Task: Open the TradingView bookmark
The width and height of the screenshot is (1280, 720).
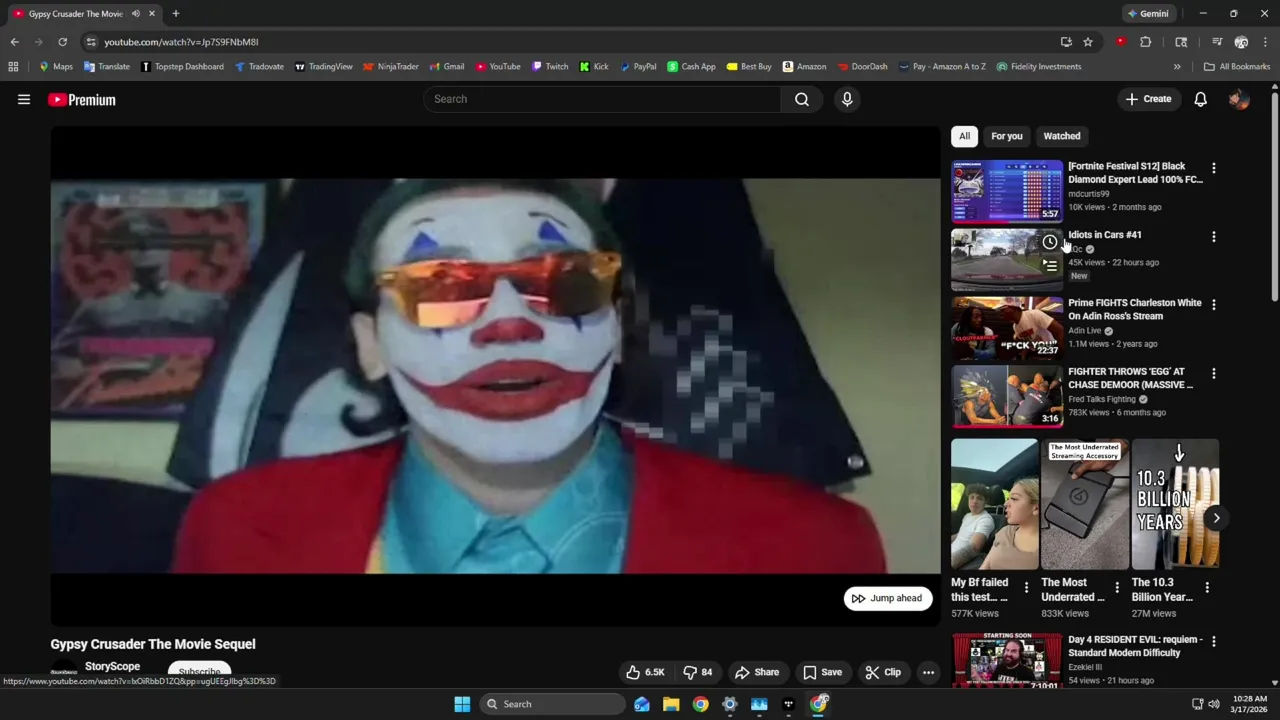Action: click(323, 67)
